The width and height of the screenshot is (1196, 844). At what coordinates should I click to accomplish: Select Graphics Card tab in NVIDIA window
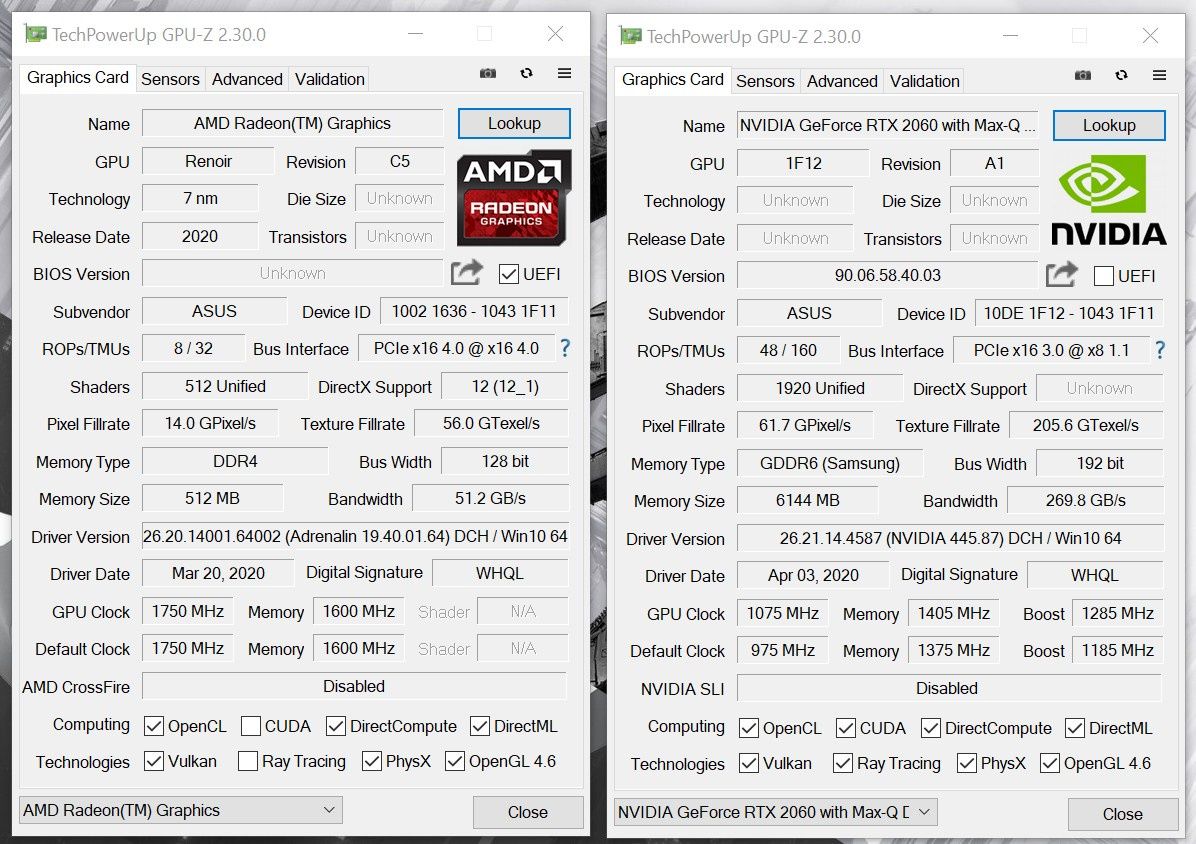[673, 79]
